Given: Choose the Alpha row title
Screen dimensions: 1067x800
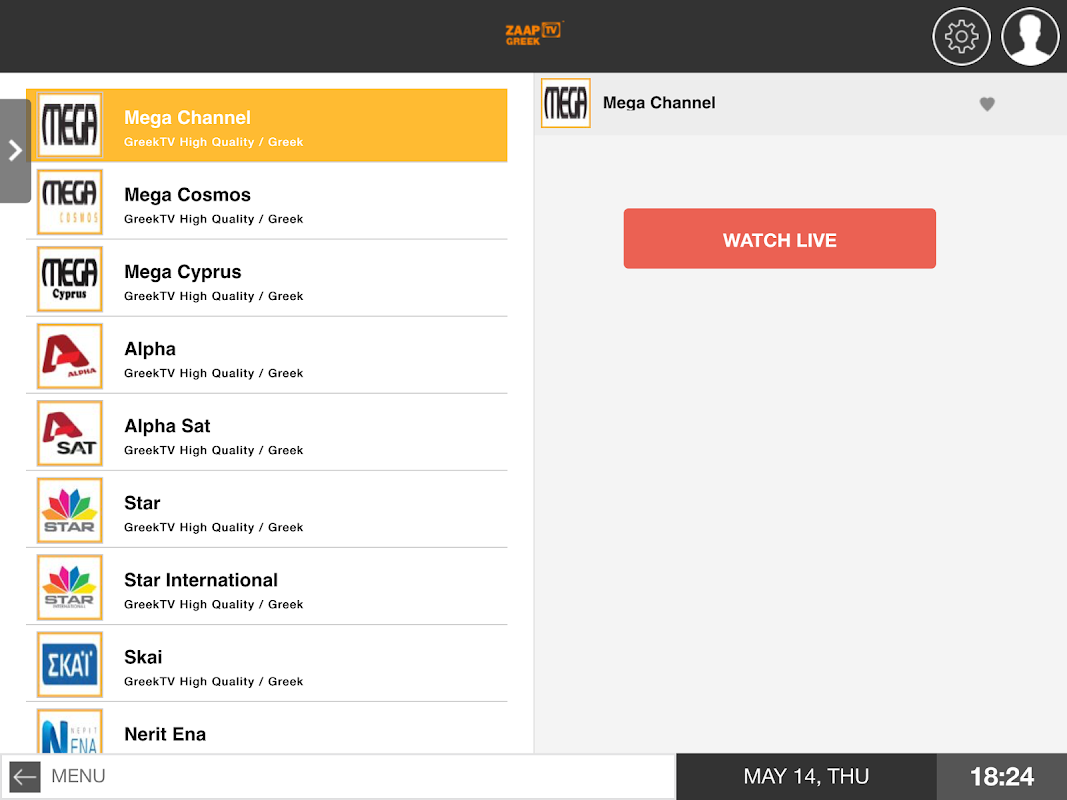Looking at the screenshot, I should pyautogui.click(x=150, y=349).
